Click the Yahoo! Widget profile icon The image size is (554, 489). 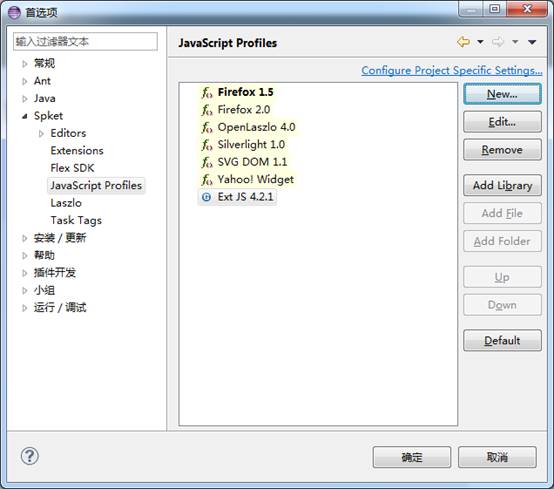click(207, 179)
